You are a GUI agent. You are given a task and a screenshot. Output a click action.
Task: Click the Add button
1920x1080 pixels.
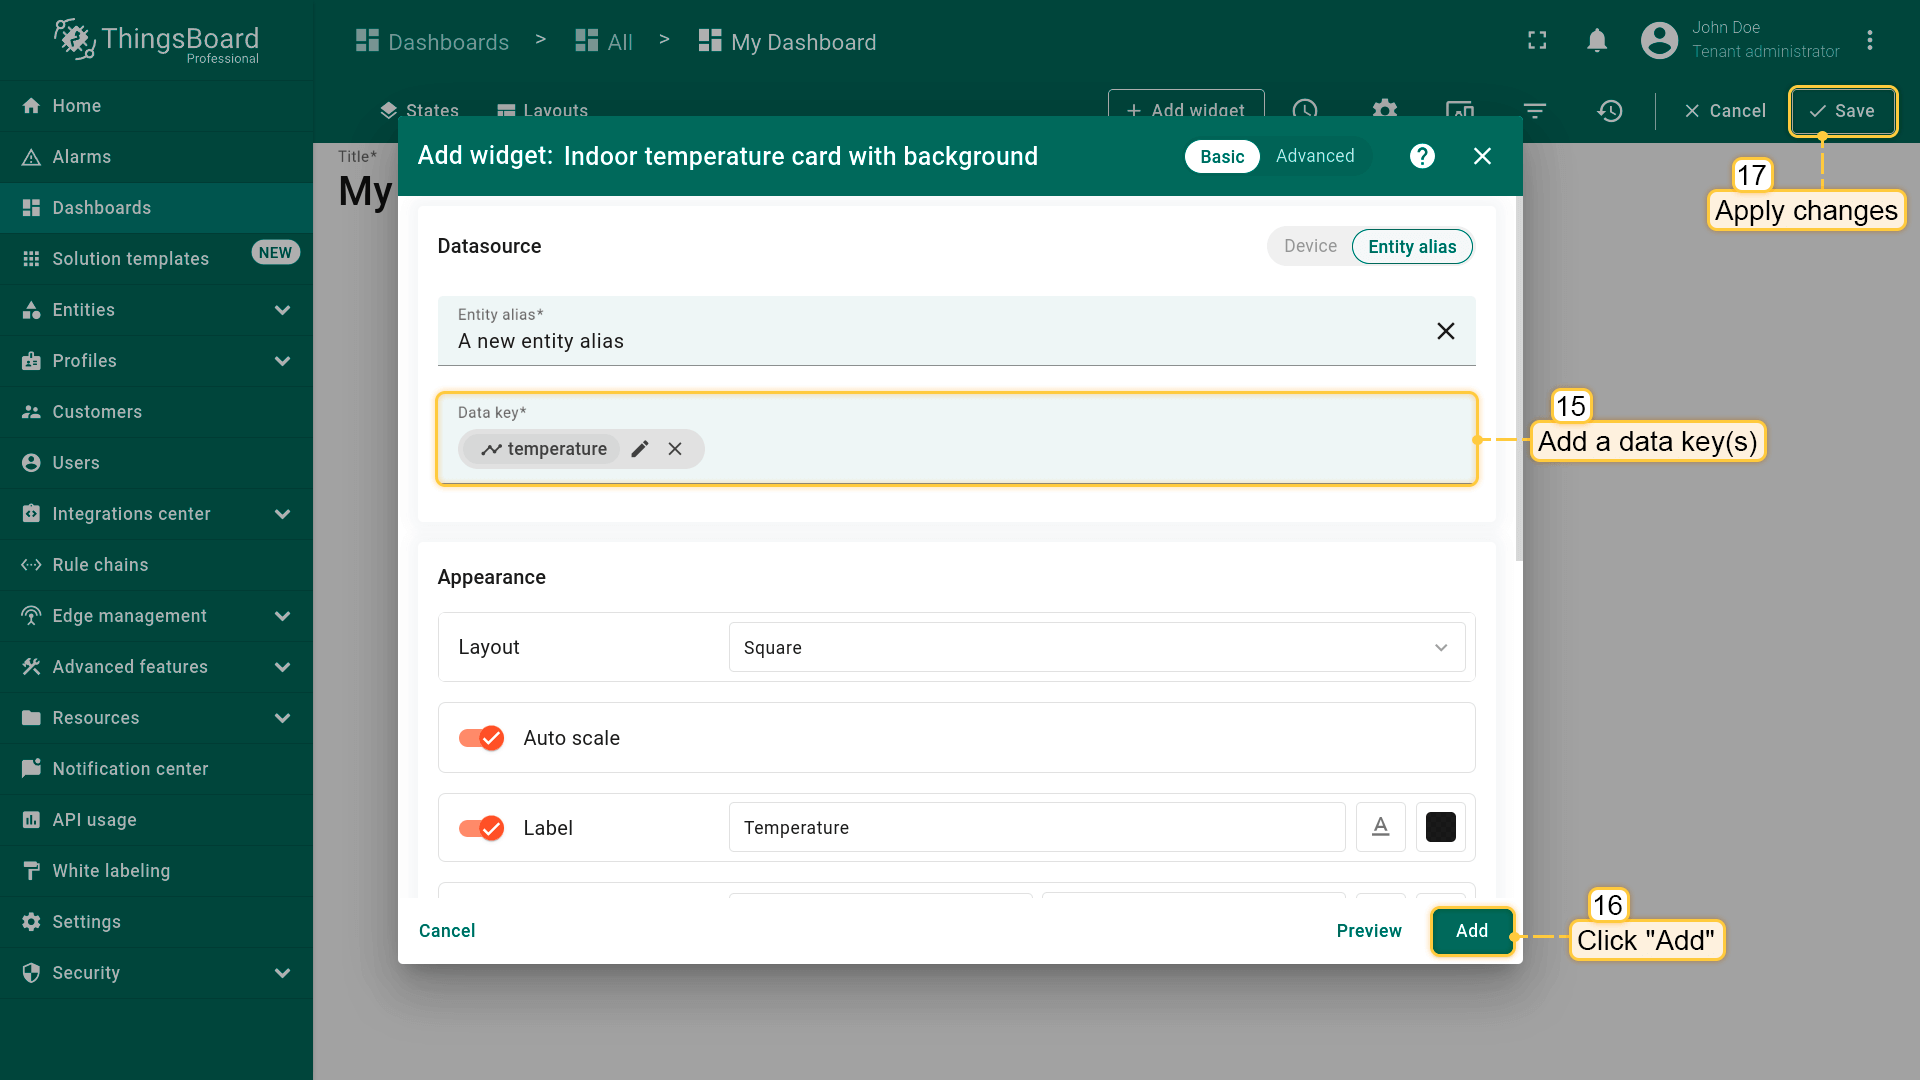point(1471,931)
